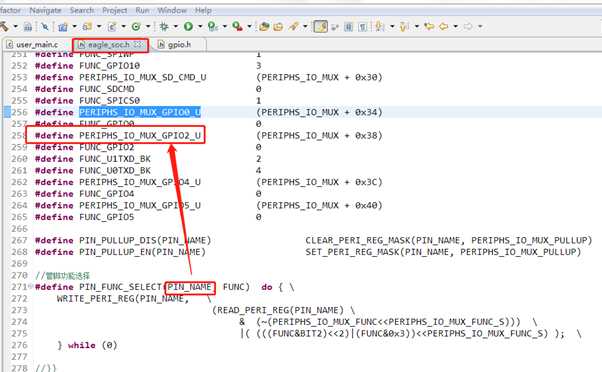Expand the Previous Annotation dropdown arrow

[417, 26]
